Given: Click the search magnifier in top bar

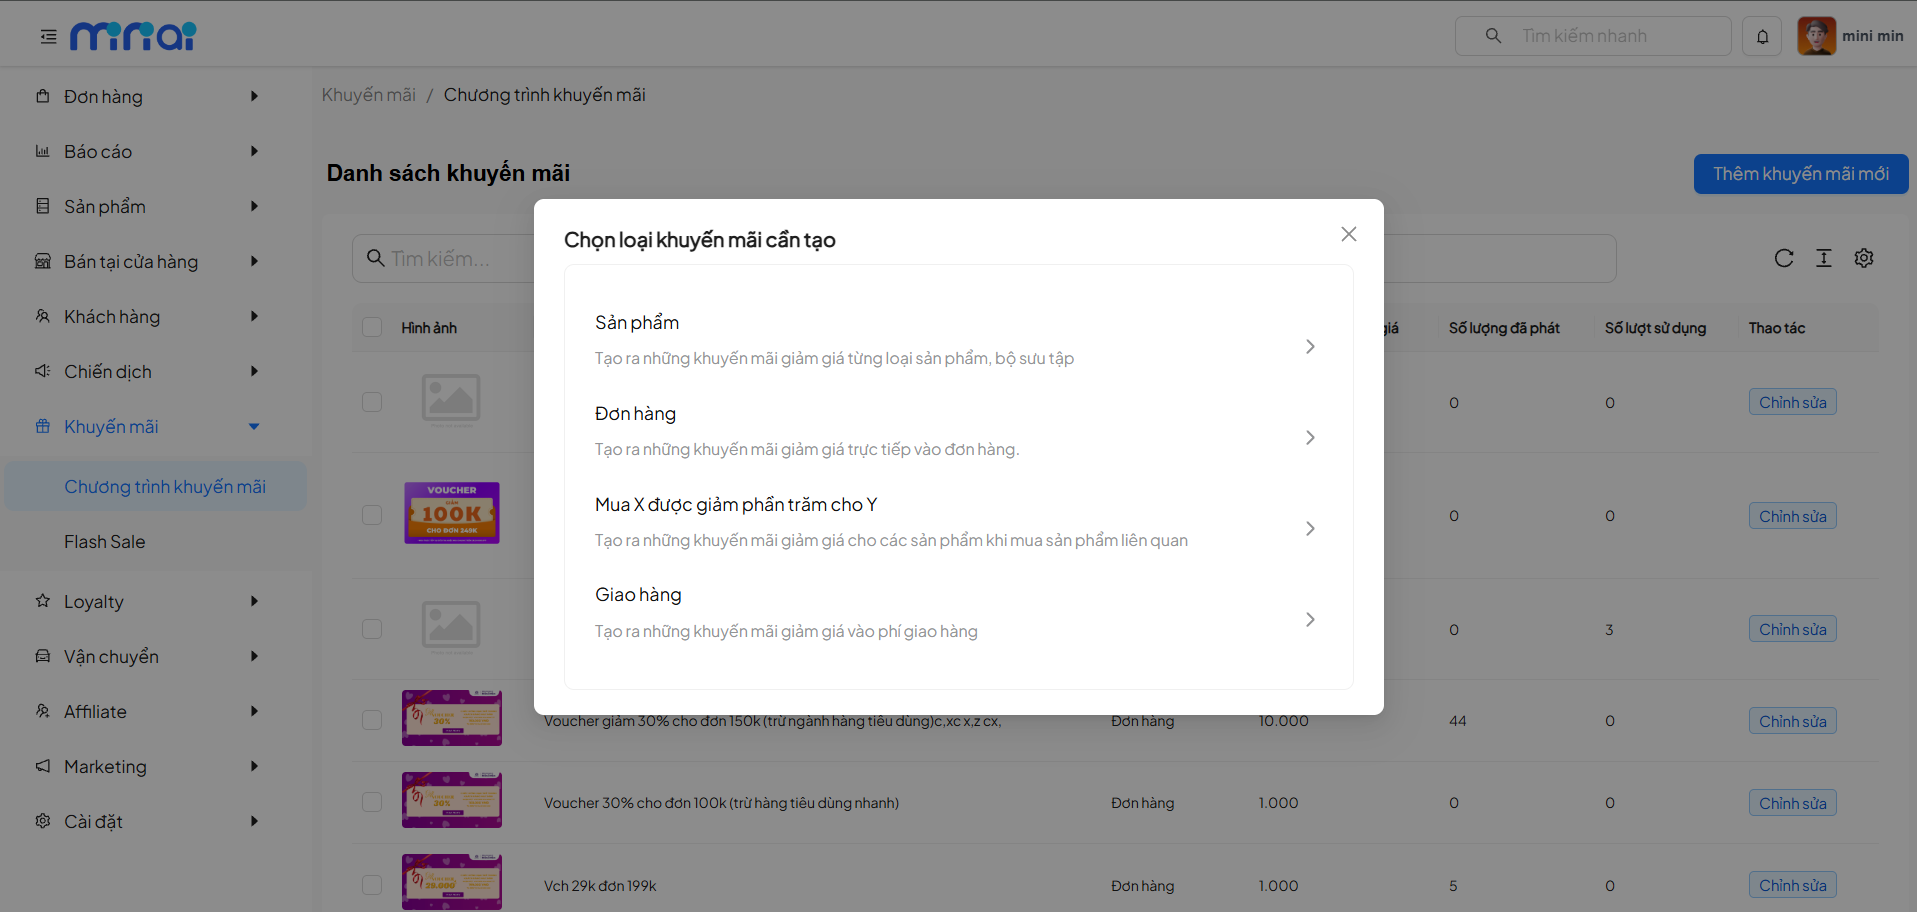Looking at the screenshot, I should [x=1493, y=36].
